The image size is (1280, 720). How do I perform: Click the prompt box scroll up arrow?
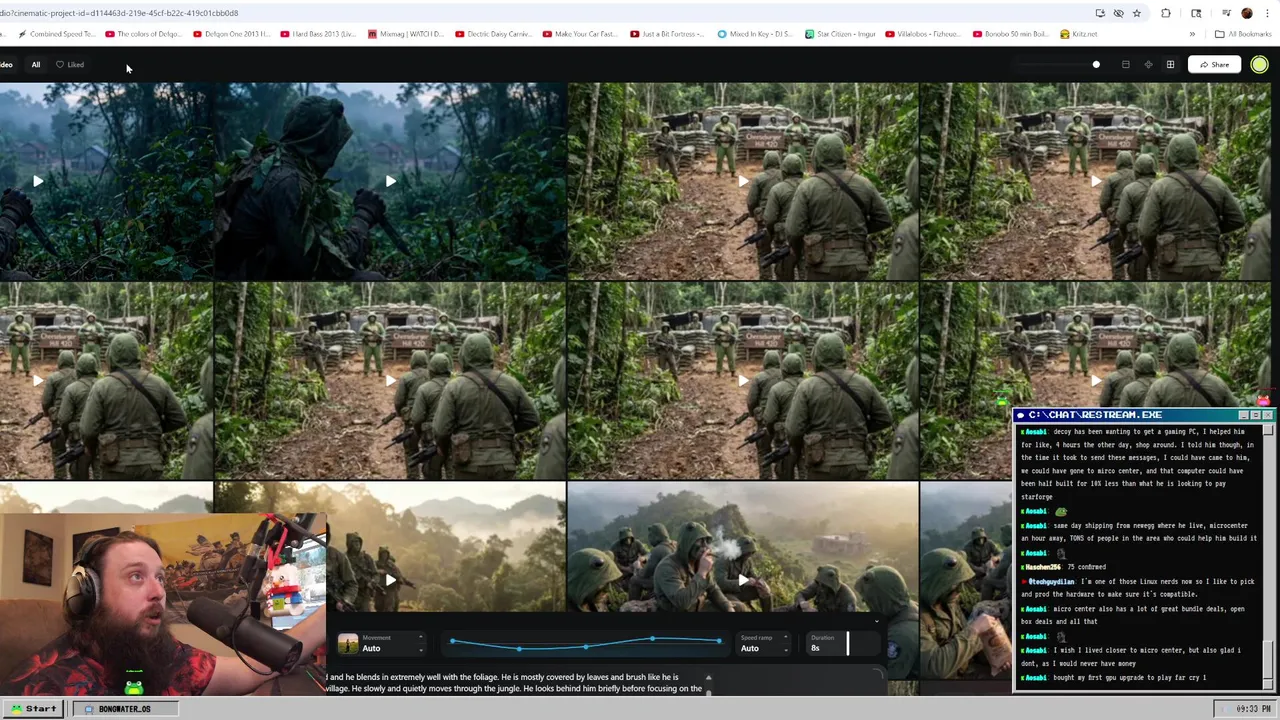(x=708, y=678)
